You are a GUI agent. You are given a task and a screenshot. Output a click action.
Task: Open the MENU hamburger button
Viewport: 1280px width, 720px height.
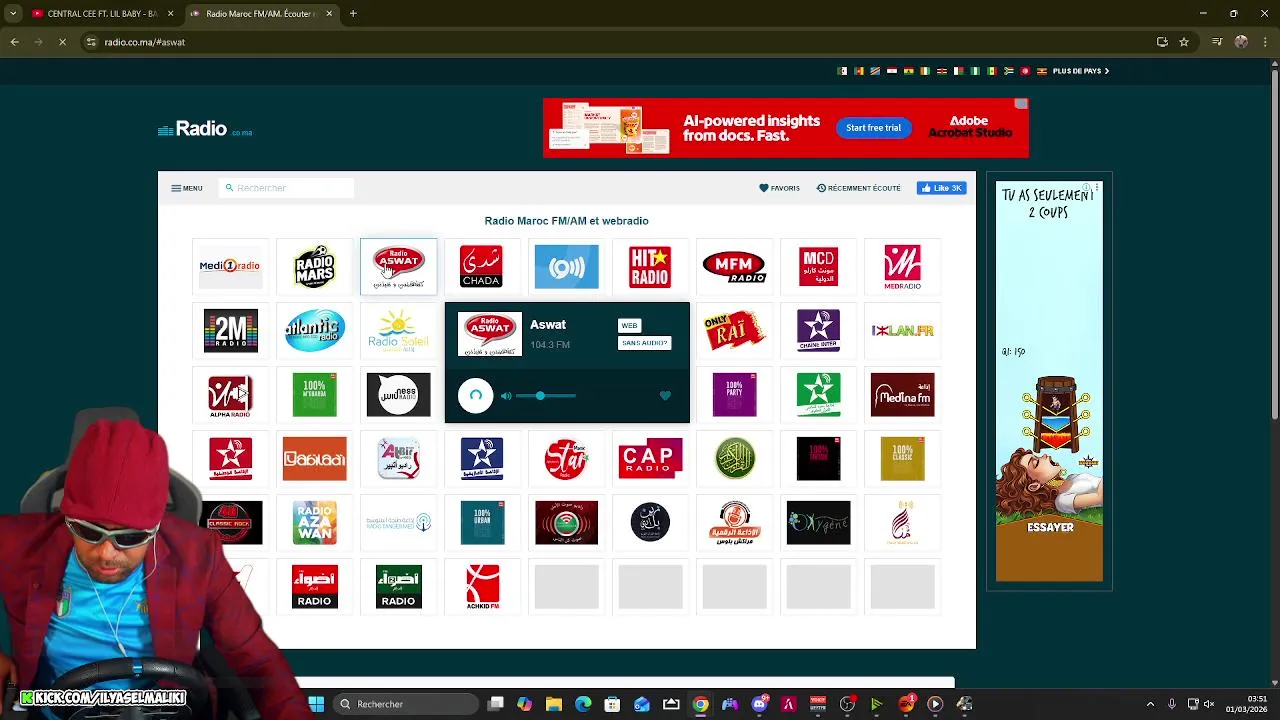point(186,188)
